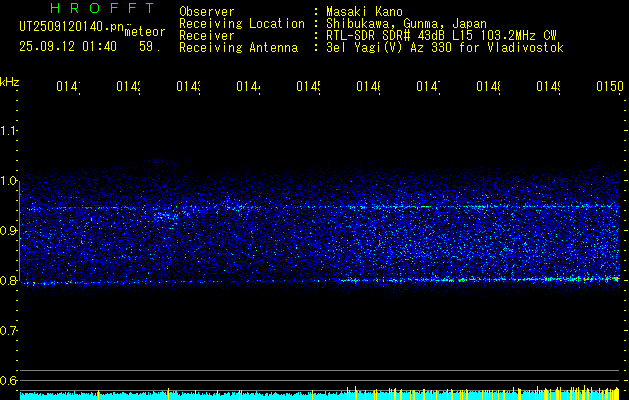The image size is (629, 400).
Task: Click the 1.1 kHz axis label
Action: click(9, 130)
